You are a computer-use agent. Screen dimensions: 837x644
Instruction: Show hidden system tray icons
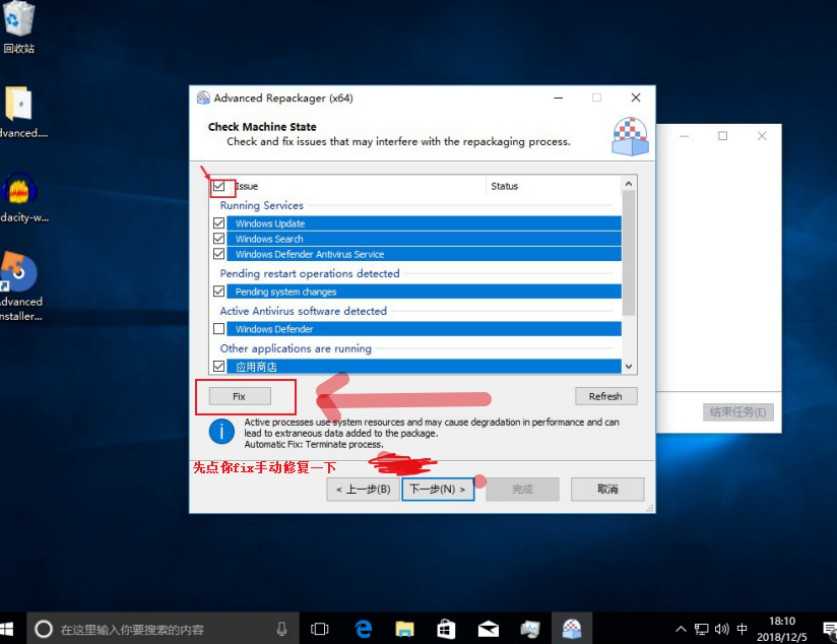681,629
